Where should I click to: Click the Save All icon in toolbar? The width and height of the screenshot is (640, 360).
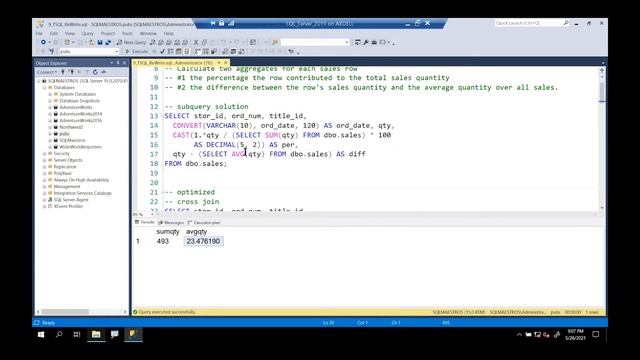108,42
